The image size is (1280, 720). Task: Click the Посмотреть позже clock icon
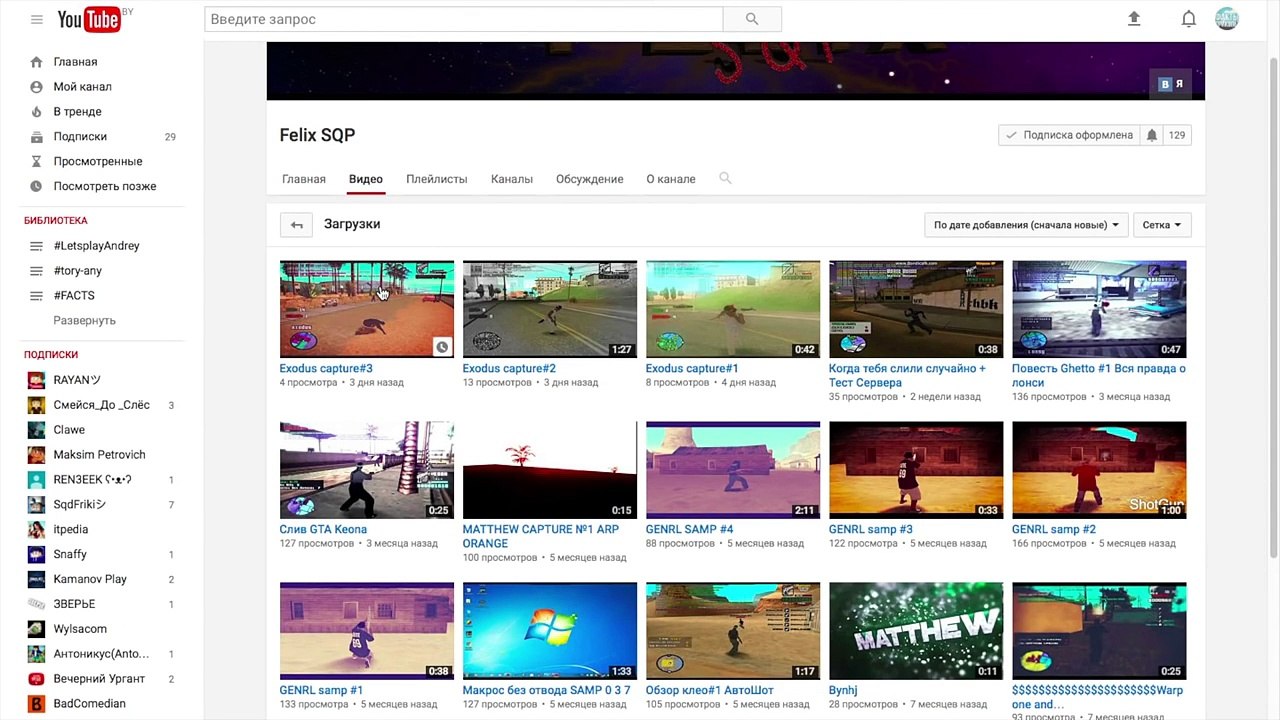36,186
